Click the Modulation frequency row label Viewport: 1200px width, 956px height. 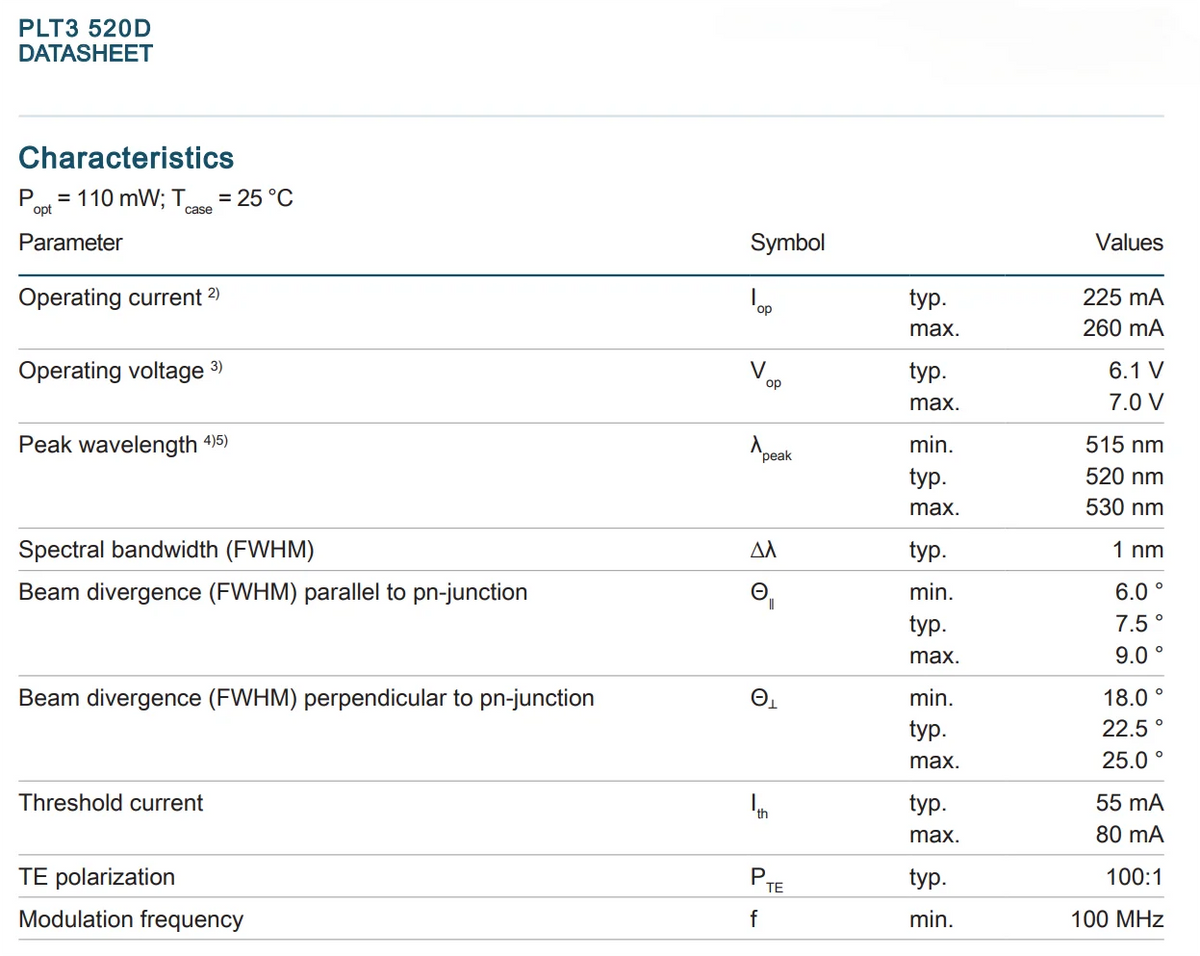[x=131, y=920]
